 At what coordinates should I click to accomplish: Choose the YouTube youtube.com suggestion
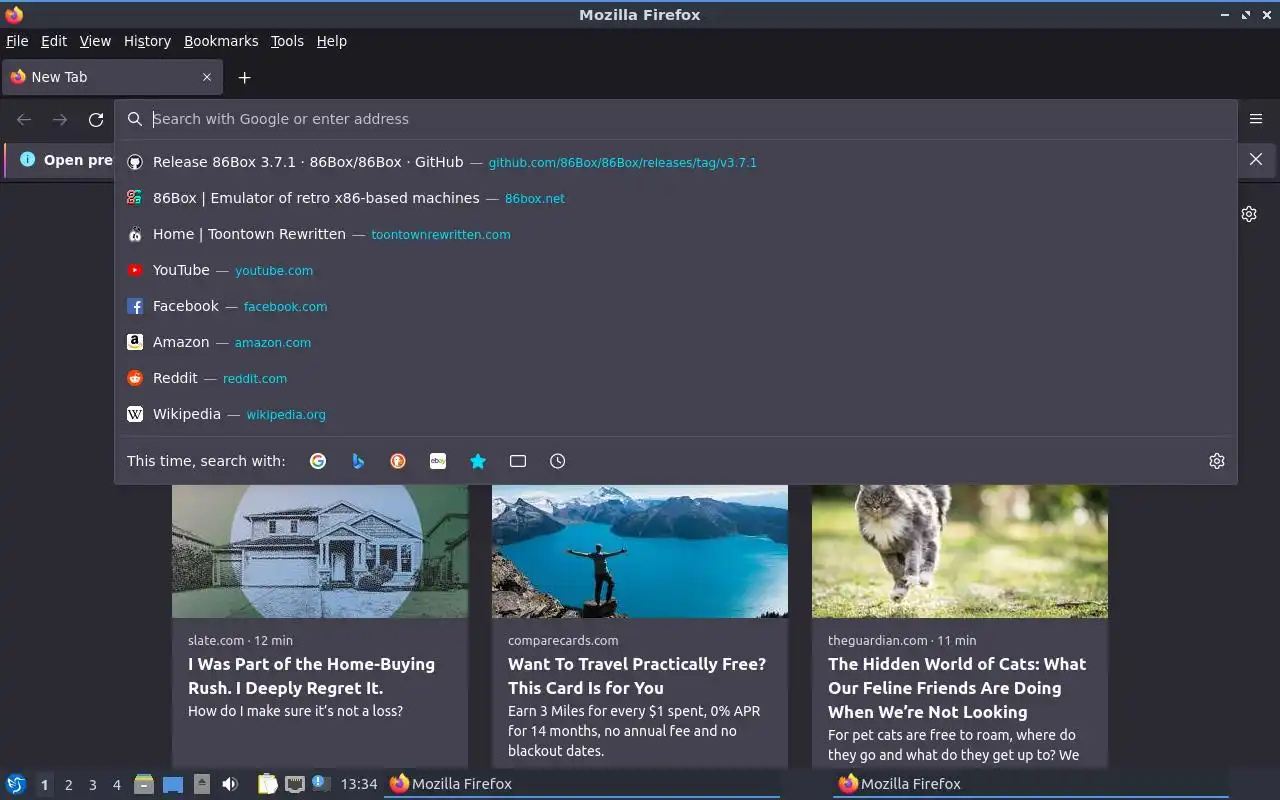tap(676, 270)
